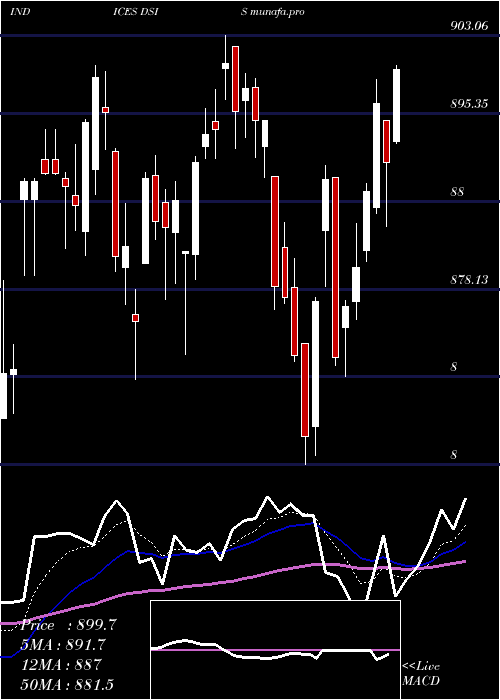Click the '12MA : 887' readout
The height and width of the screenshot is (700, 500).
point(62,664)
